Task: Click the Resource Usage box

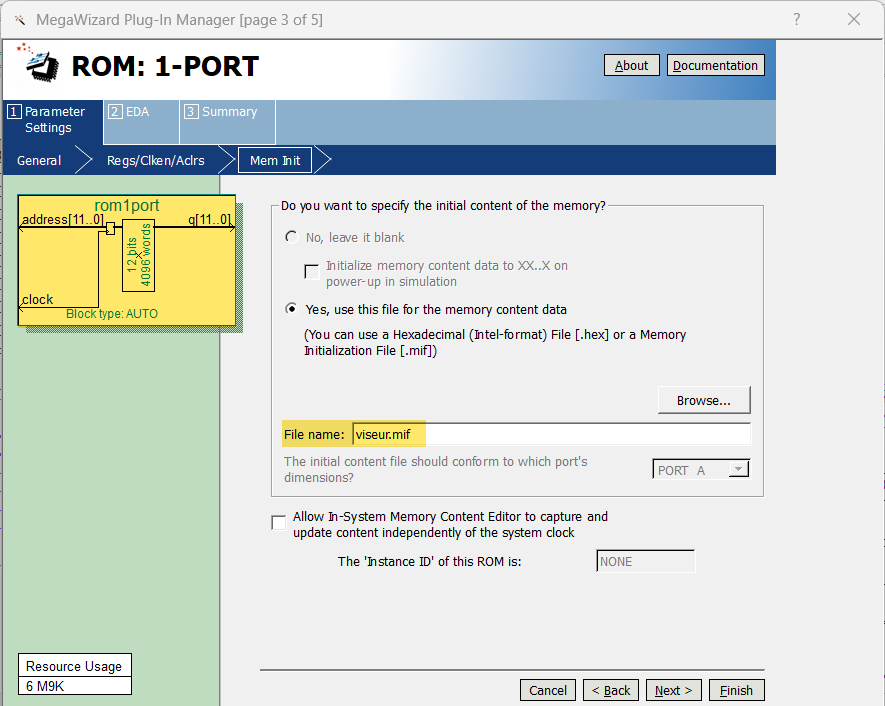Action: [75, 674]
